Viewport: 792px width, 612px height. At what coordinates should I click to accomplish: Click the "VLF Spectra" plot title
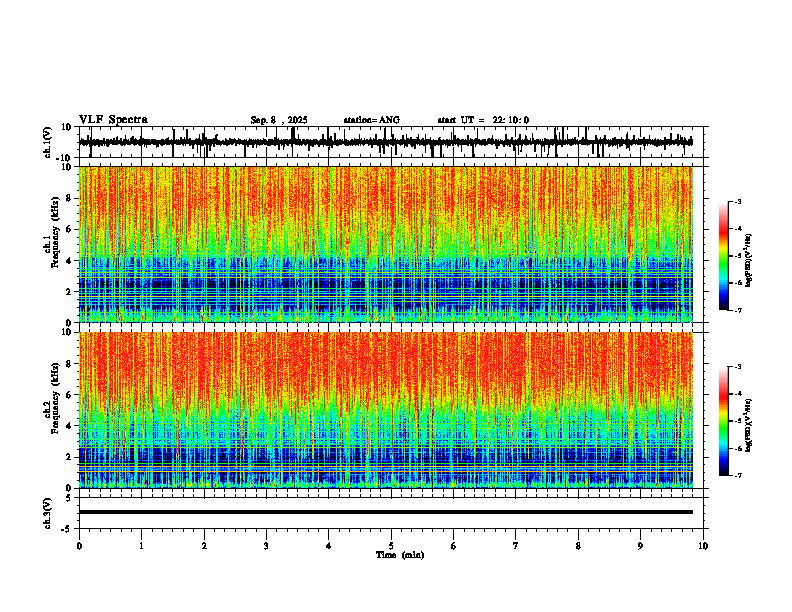pos(113,120)
